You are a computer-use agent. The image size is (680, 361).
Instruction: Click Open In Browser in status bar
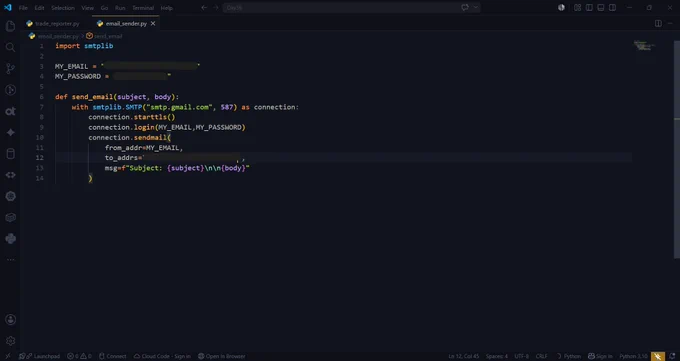[221, 356]
